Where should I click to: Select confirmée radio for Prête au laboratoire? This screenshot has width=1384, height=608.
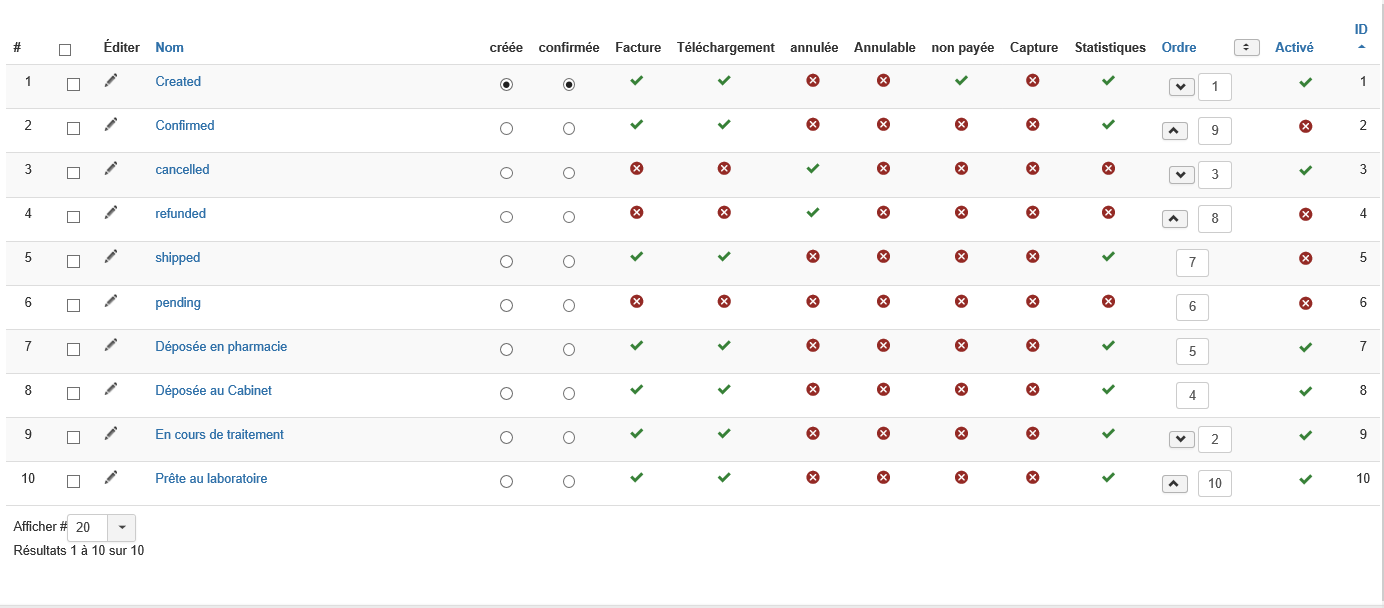tap(569, 481)
